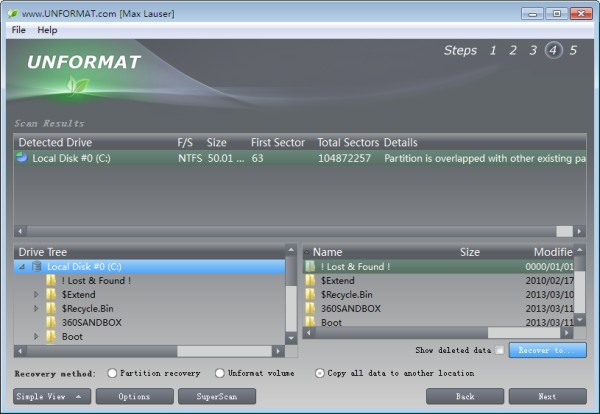Image resolution: width=600 pixels, height=414 pixels.
Task: Select 360SANDBOX in Drive Tree
Action: tap(92, 323)
